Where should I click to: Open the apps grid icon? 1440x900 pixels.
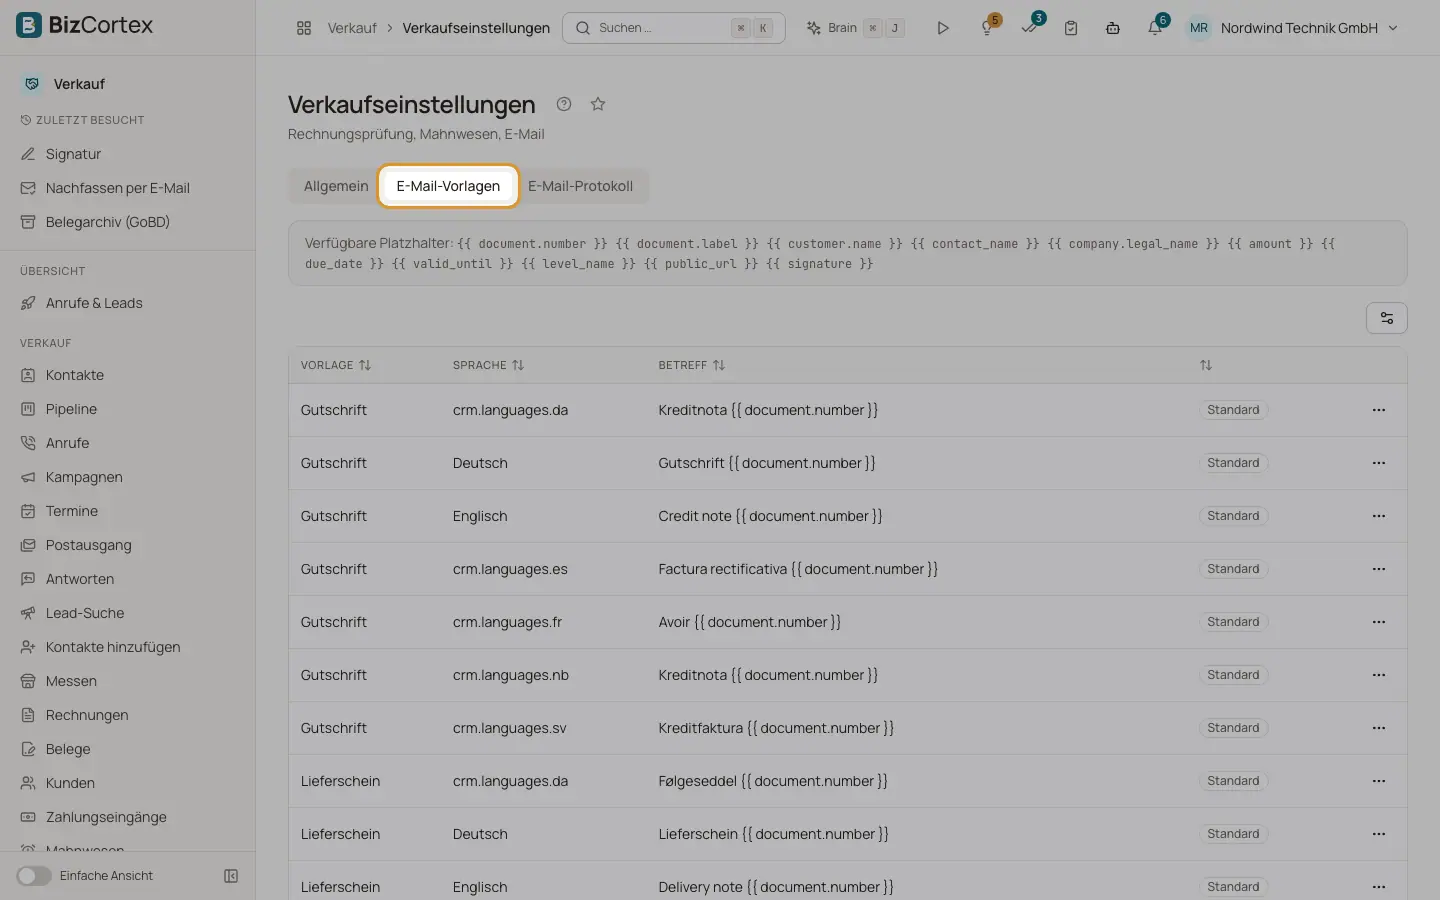304,28
